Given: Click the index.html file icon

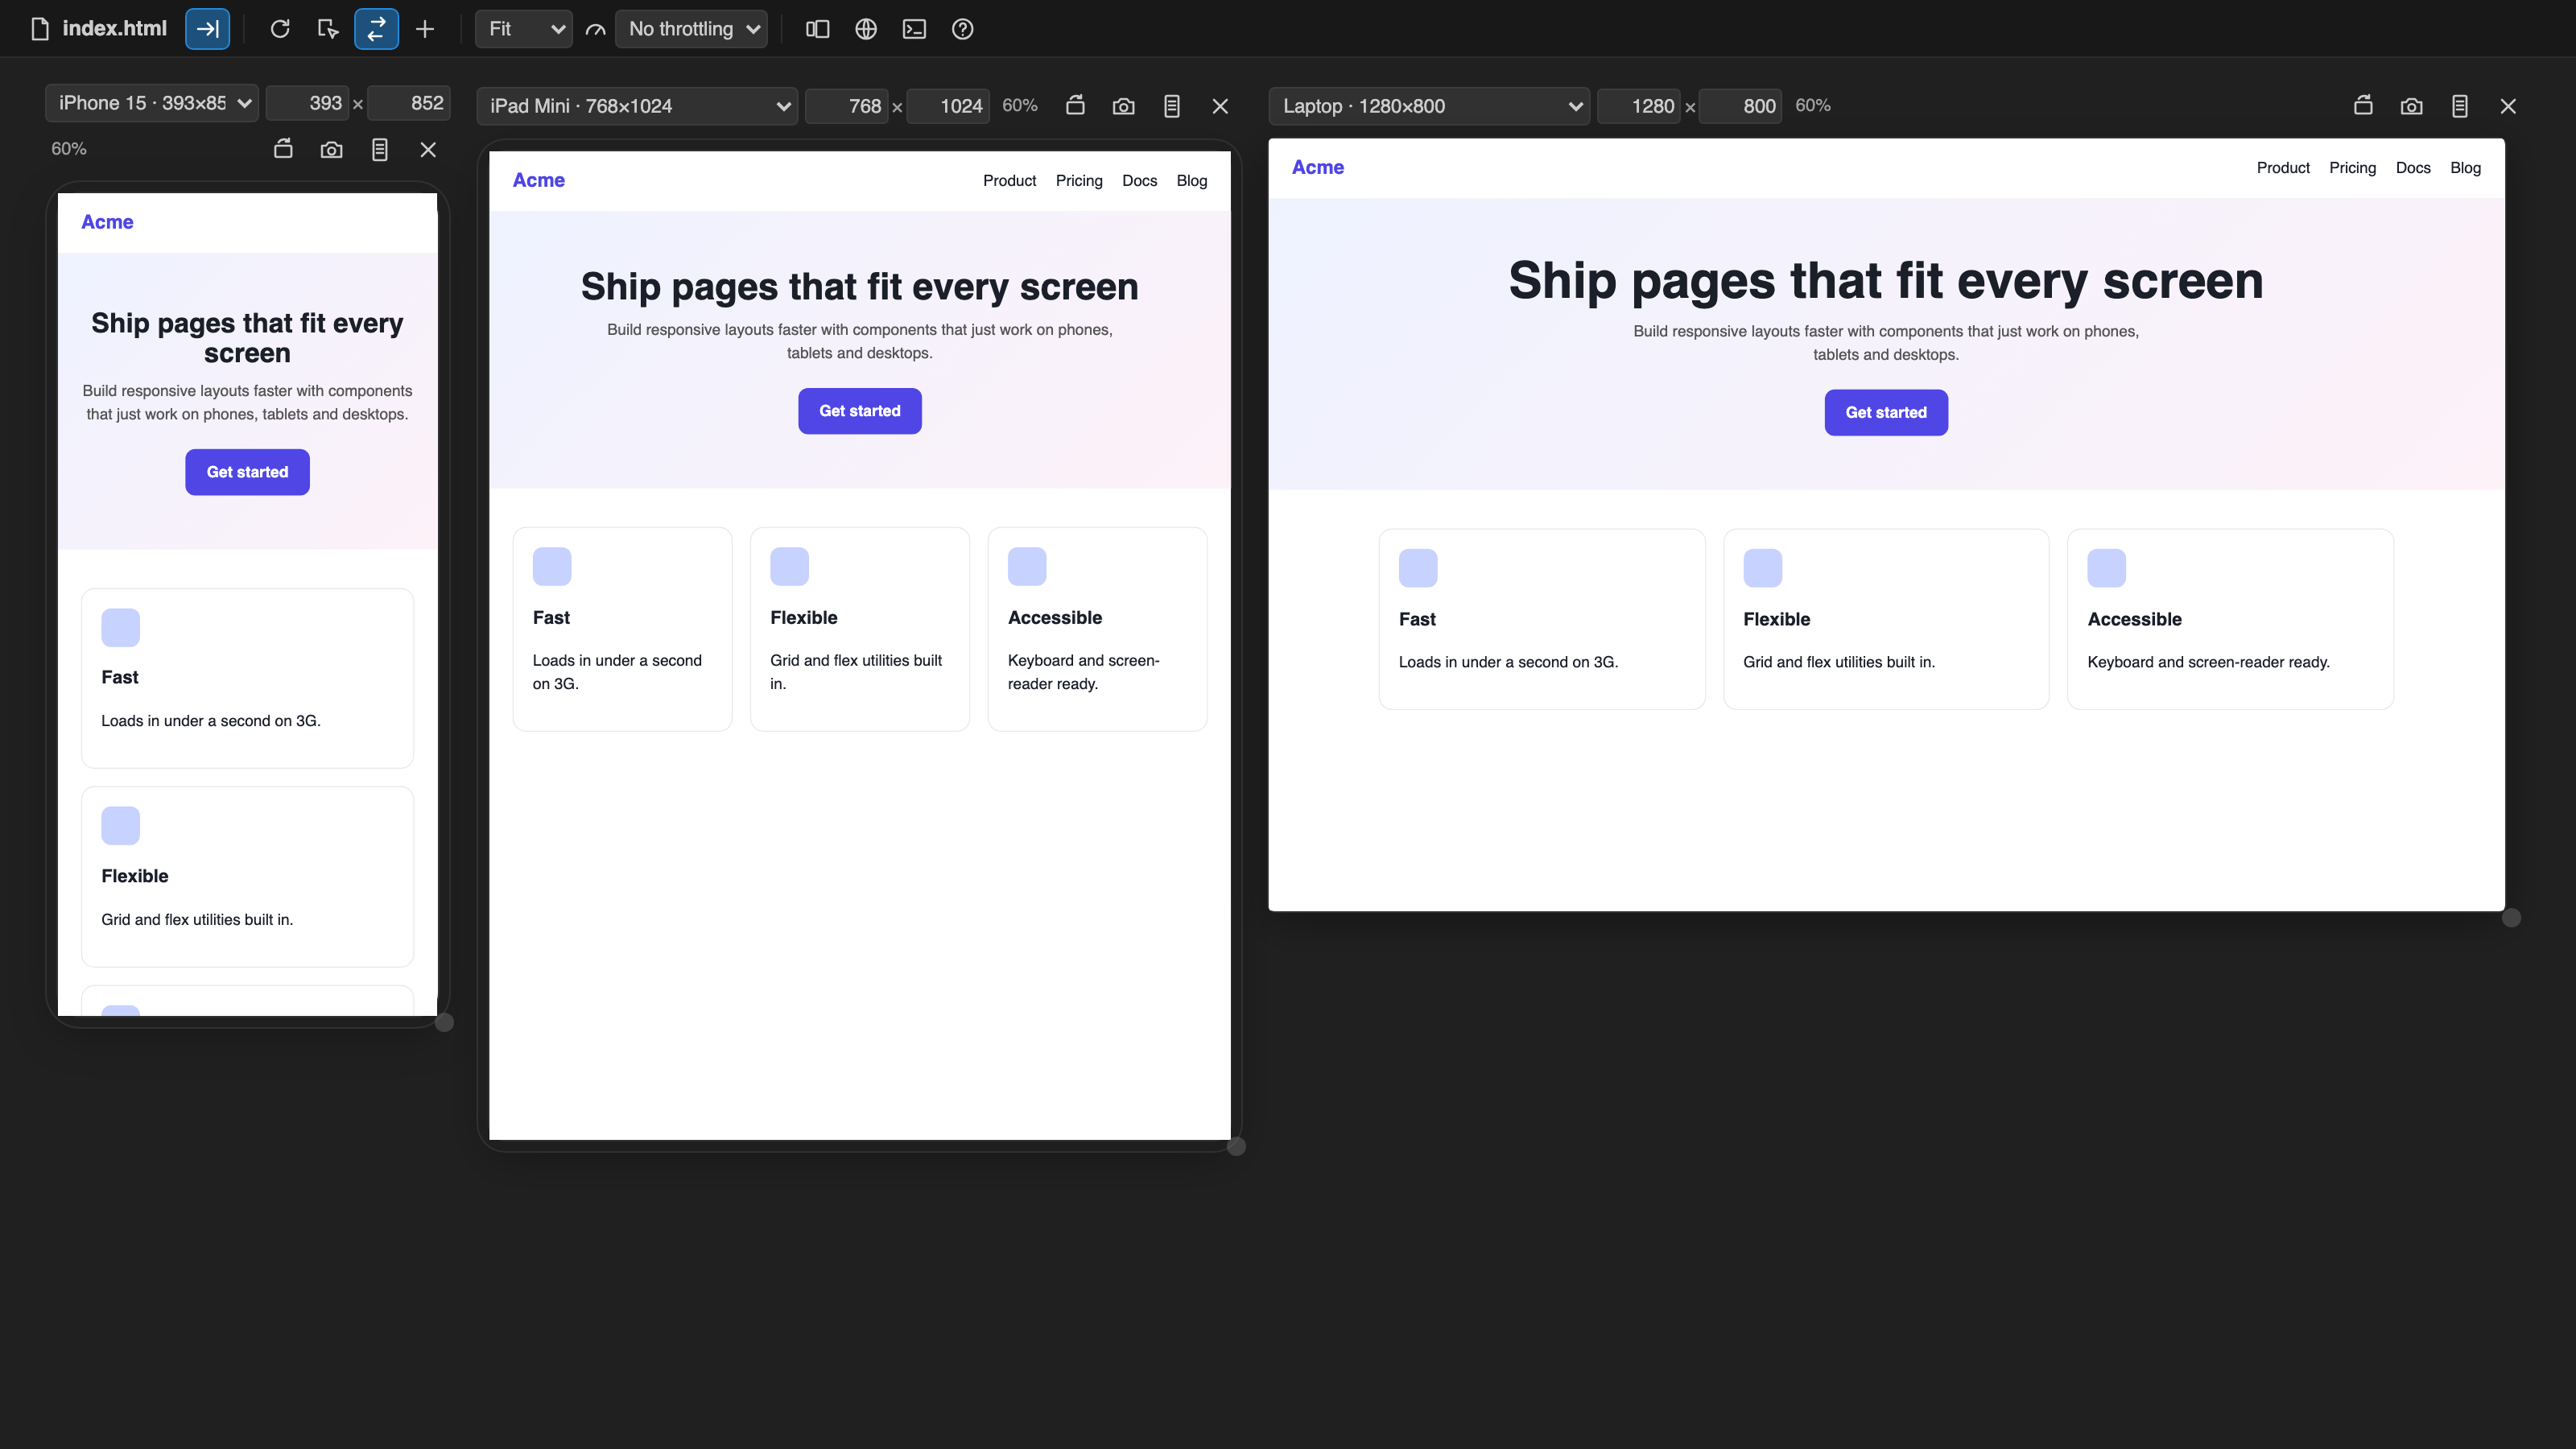Looking at the screenshot, I should 40,29.
